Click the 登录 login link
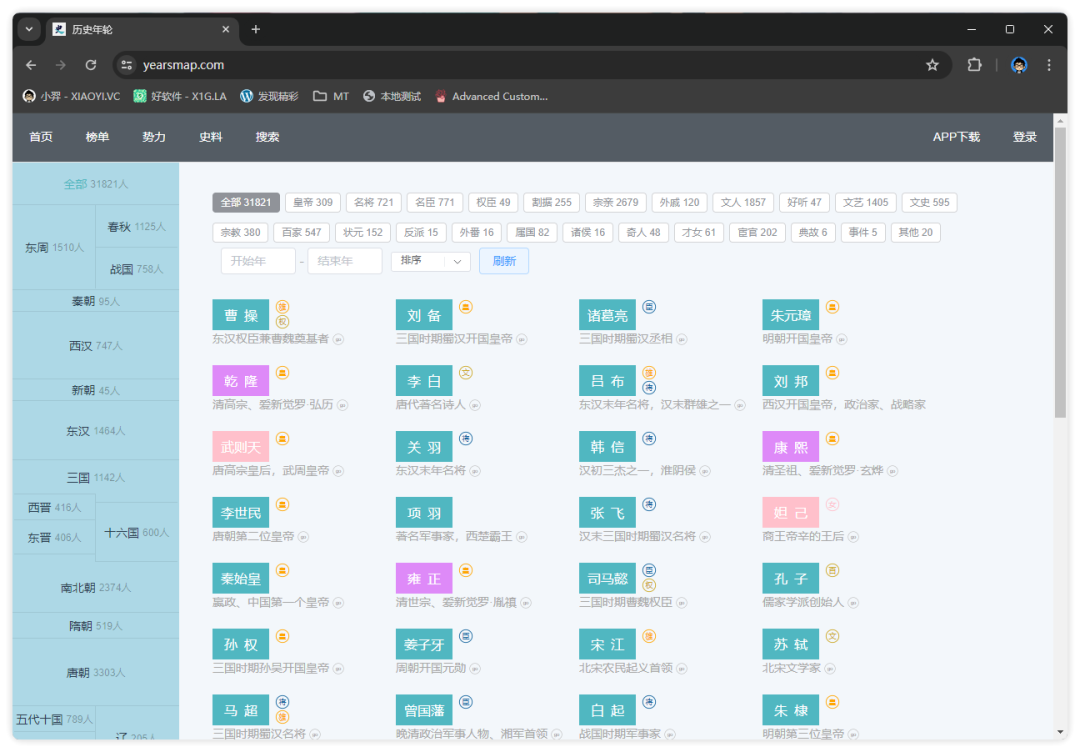1080x752 pixels. pos(1024,137)
